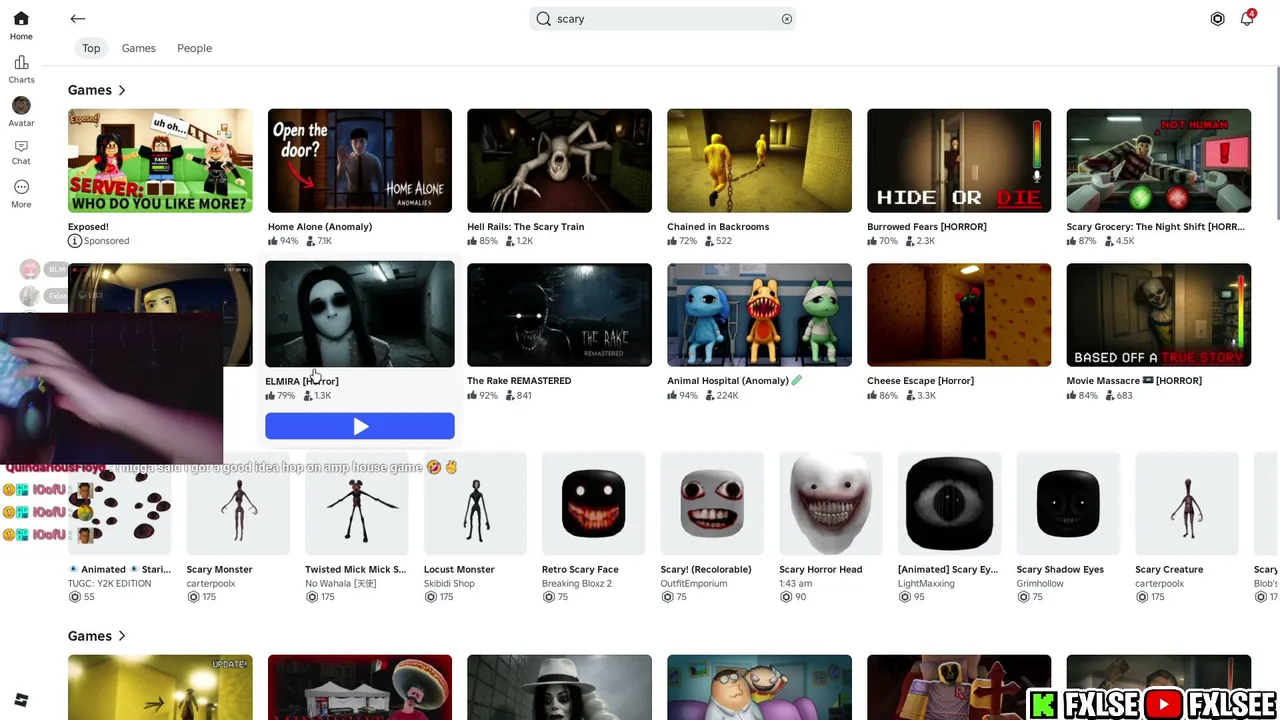Focus the search box containing "scary"
The width and height of the screenshot is (1280, 720).
tap(663, 19)
